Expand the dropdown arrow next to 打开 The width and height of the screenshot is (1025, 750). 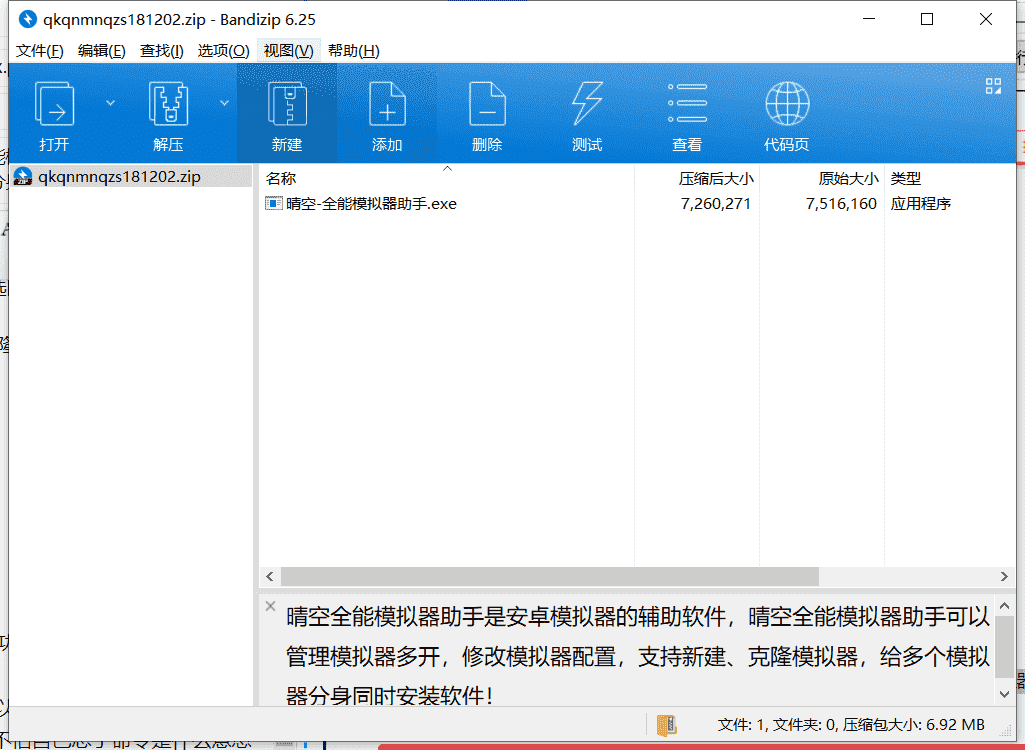click(x=110, y=103)
